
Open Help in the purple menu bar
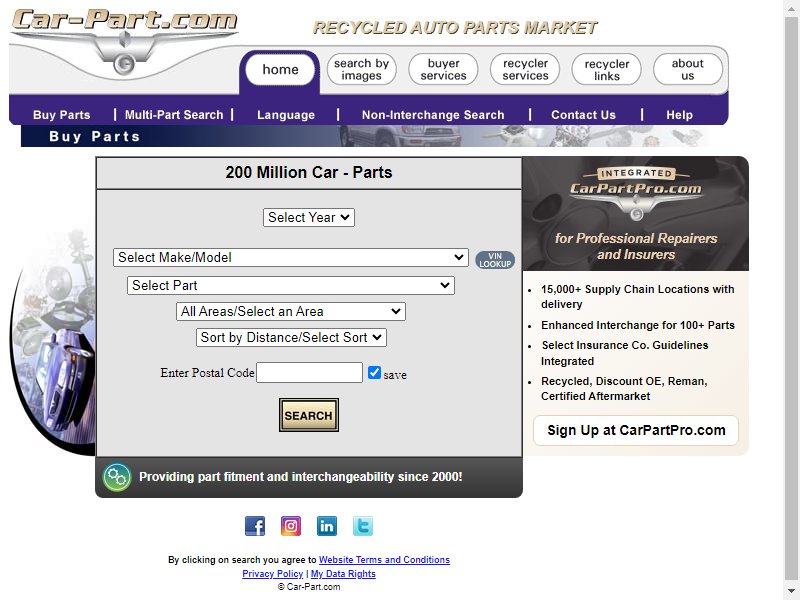coord(679,115)
